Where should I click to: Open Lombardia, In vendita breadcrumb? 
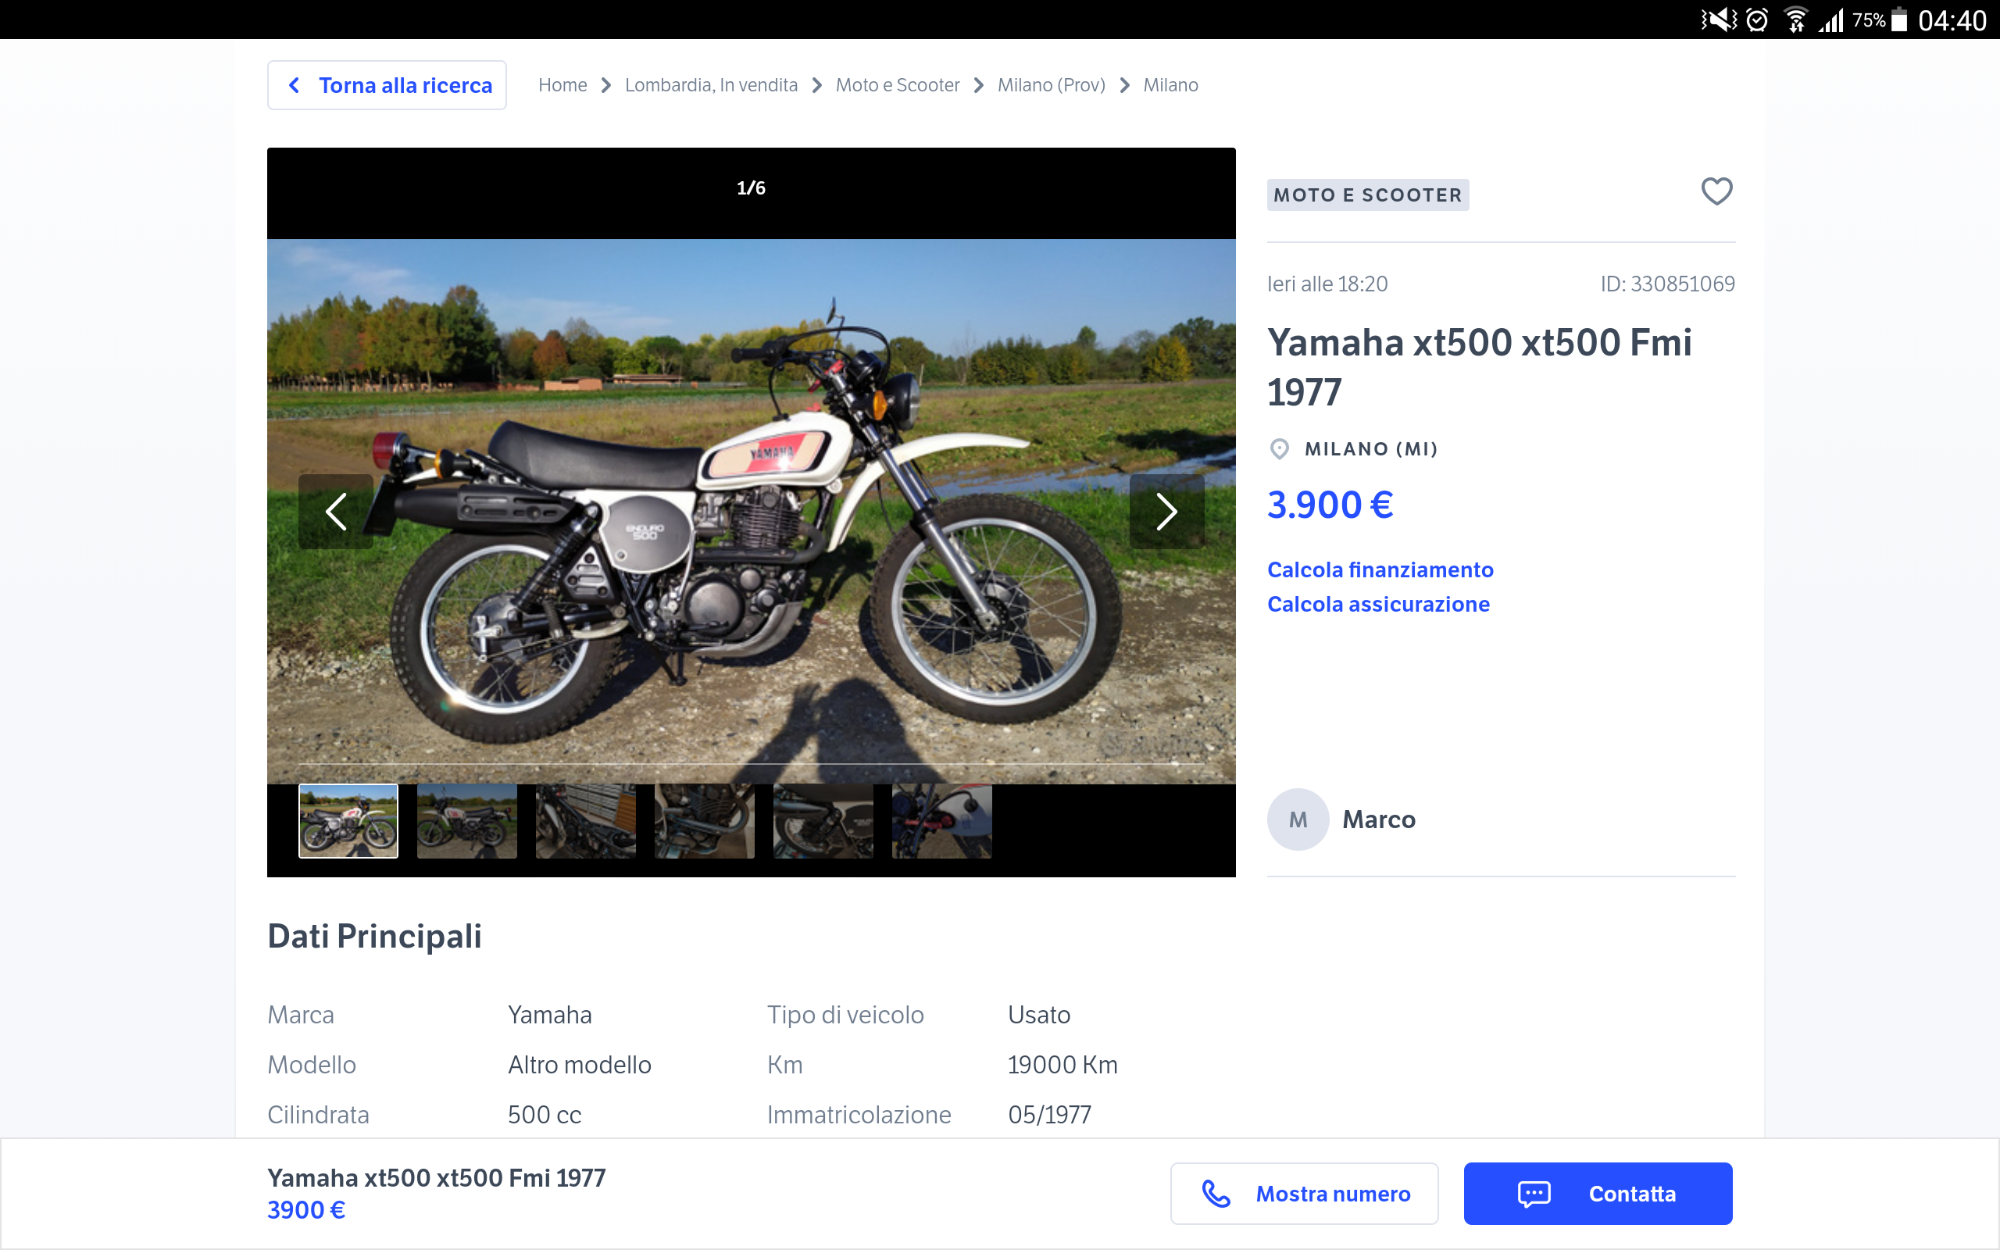pyautogui.click(x=711, y=85)
